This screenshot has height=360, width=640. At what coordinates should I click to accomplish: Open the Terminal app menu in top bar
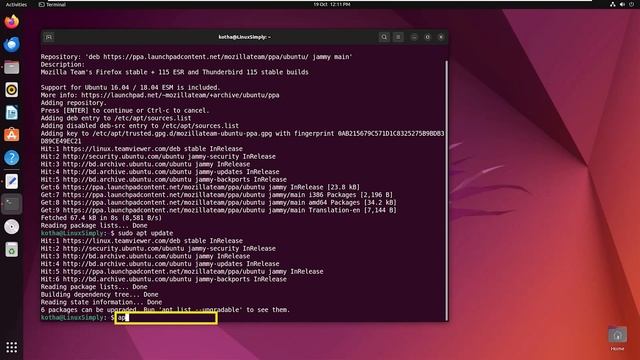coord(52,4)
